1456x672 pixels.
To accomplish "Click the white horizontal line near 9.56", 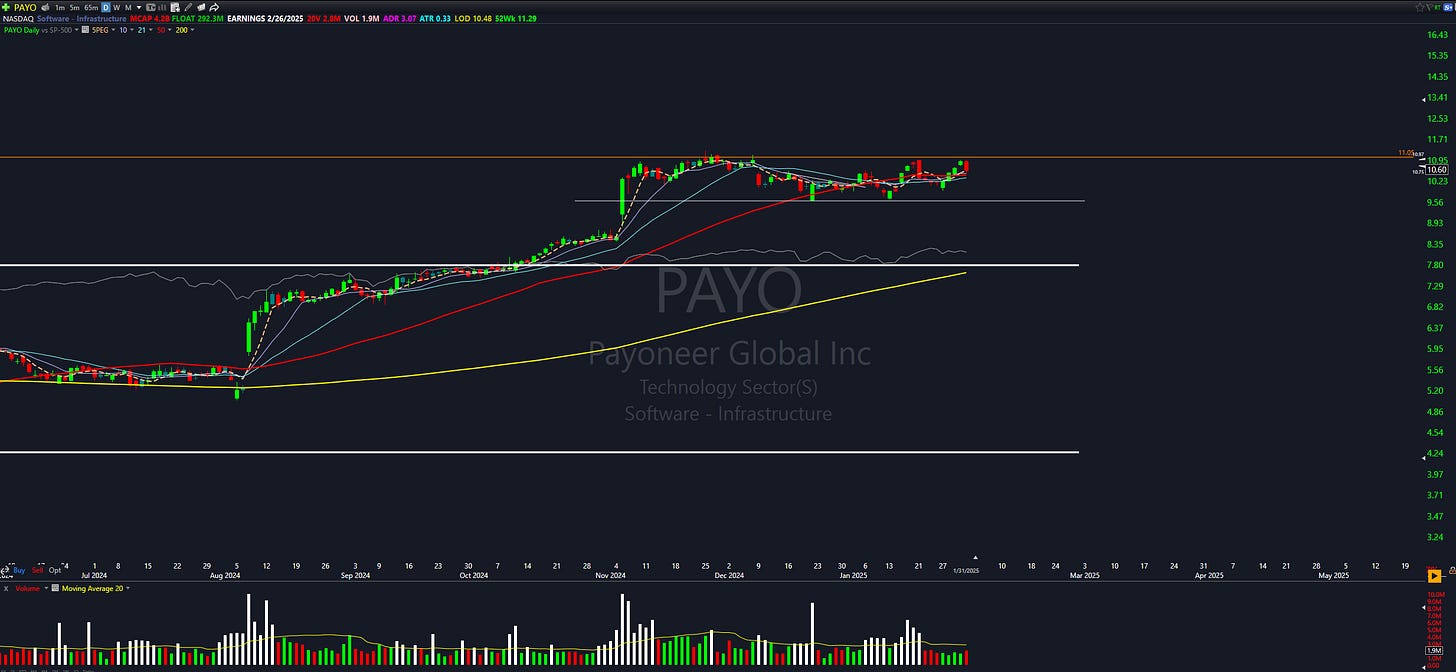I will 830,201.
